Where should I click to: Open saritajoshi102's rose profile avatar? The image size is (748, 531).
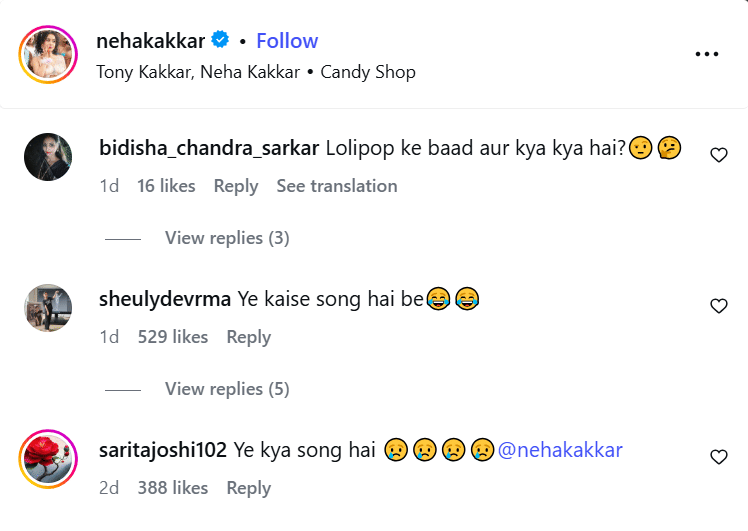pyautogui.click(x=47, y=458)
